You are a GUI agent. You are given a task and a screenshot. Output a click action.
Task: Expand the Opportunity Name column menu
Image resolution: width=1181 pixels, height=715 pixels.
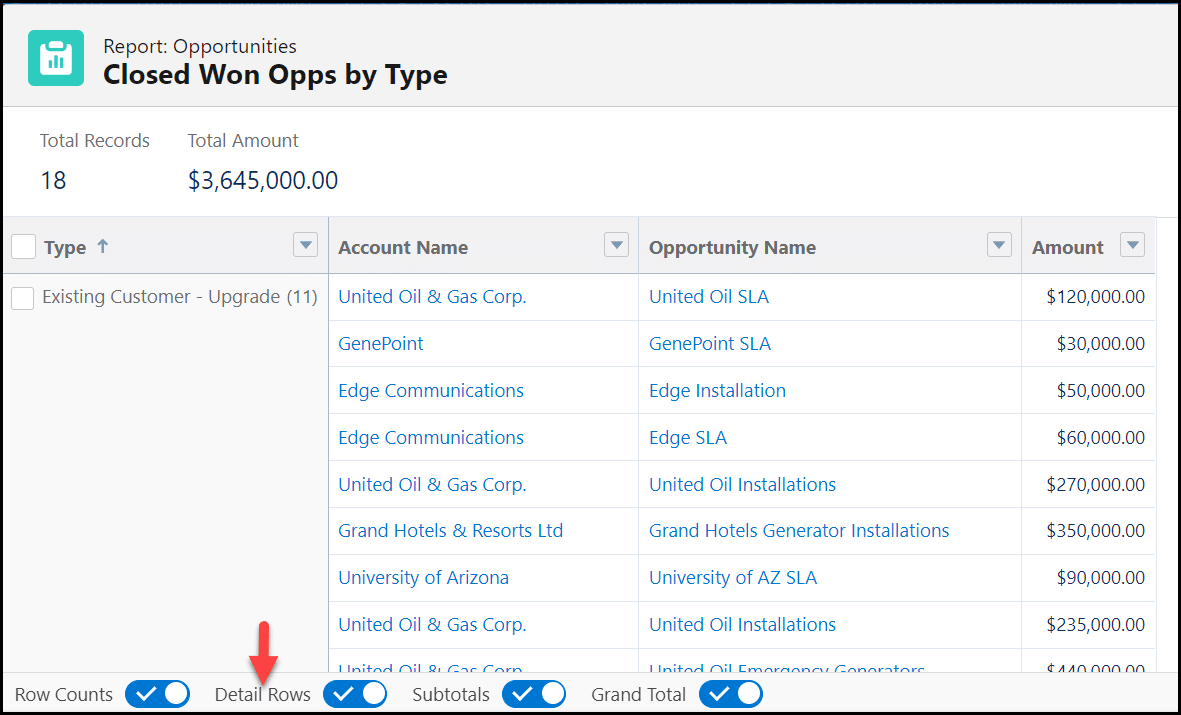pyautogui.click(x=998, y=245)
